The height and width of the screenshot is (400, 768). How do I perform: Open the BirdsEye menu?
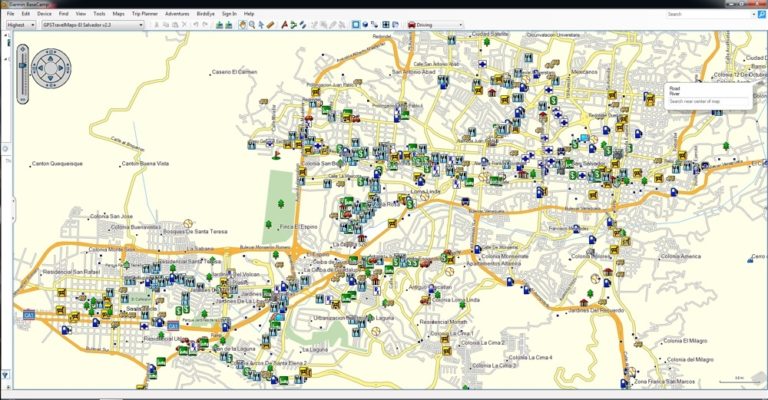click(205, 14)
